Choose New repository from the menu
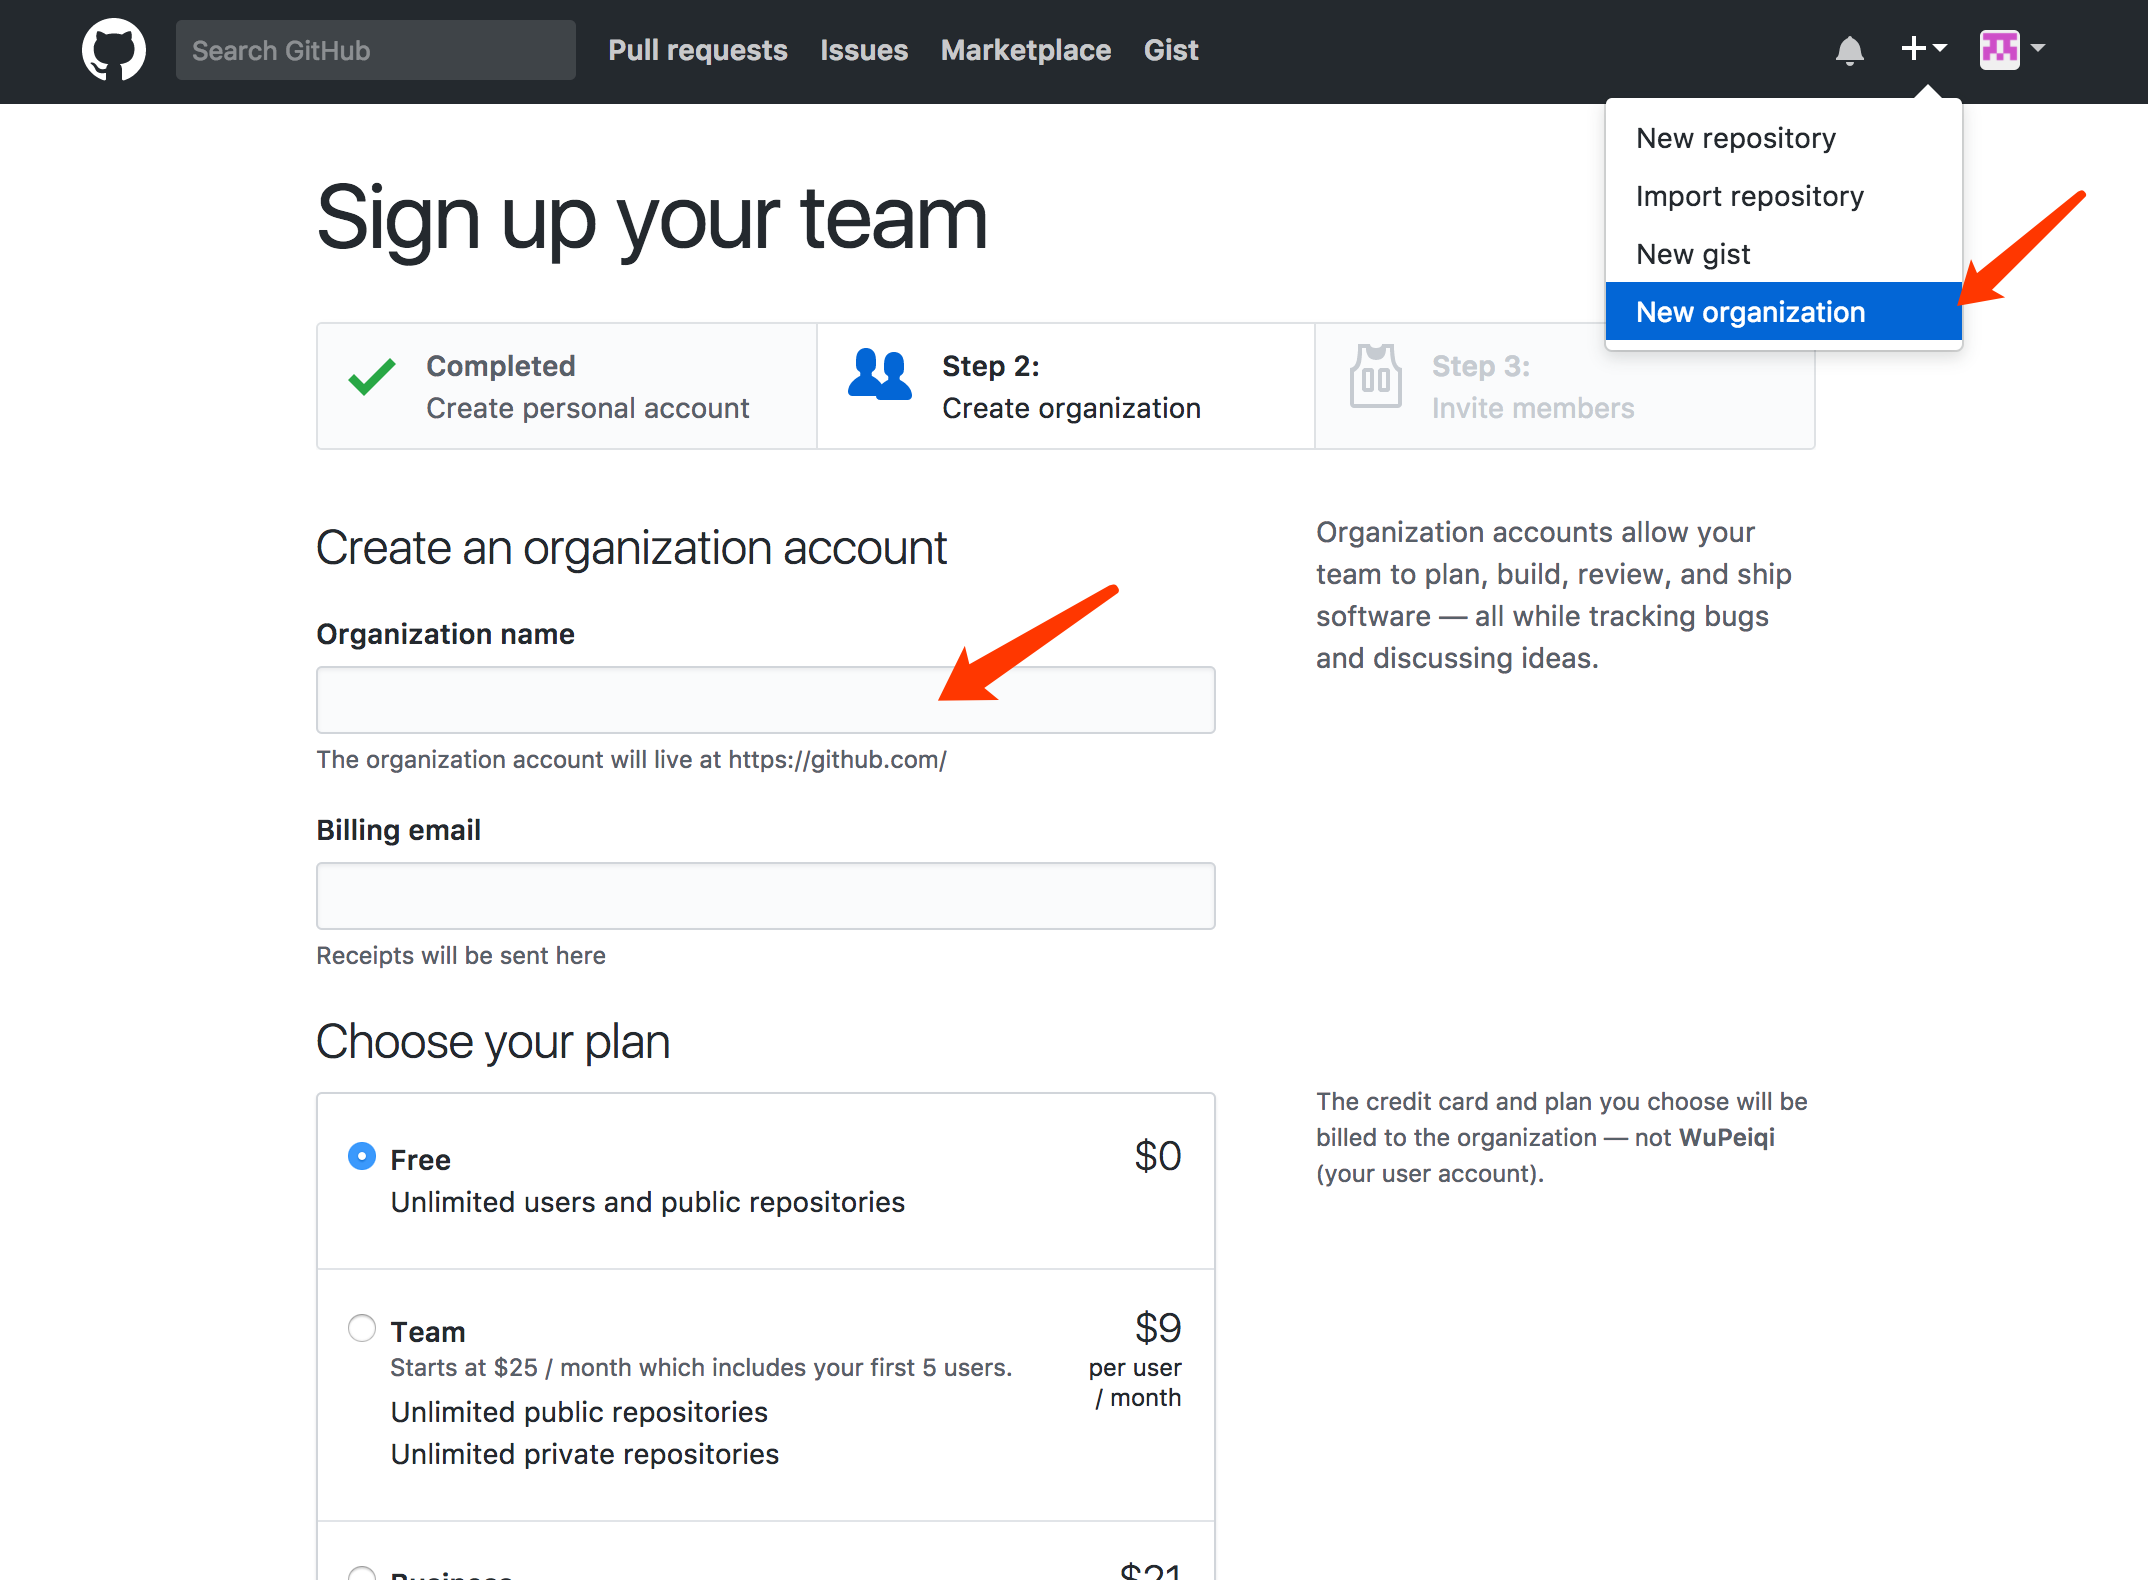2148x1580 pixels. coord(1735,138)
